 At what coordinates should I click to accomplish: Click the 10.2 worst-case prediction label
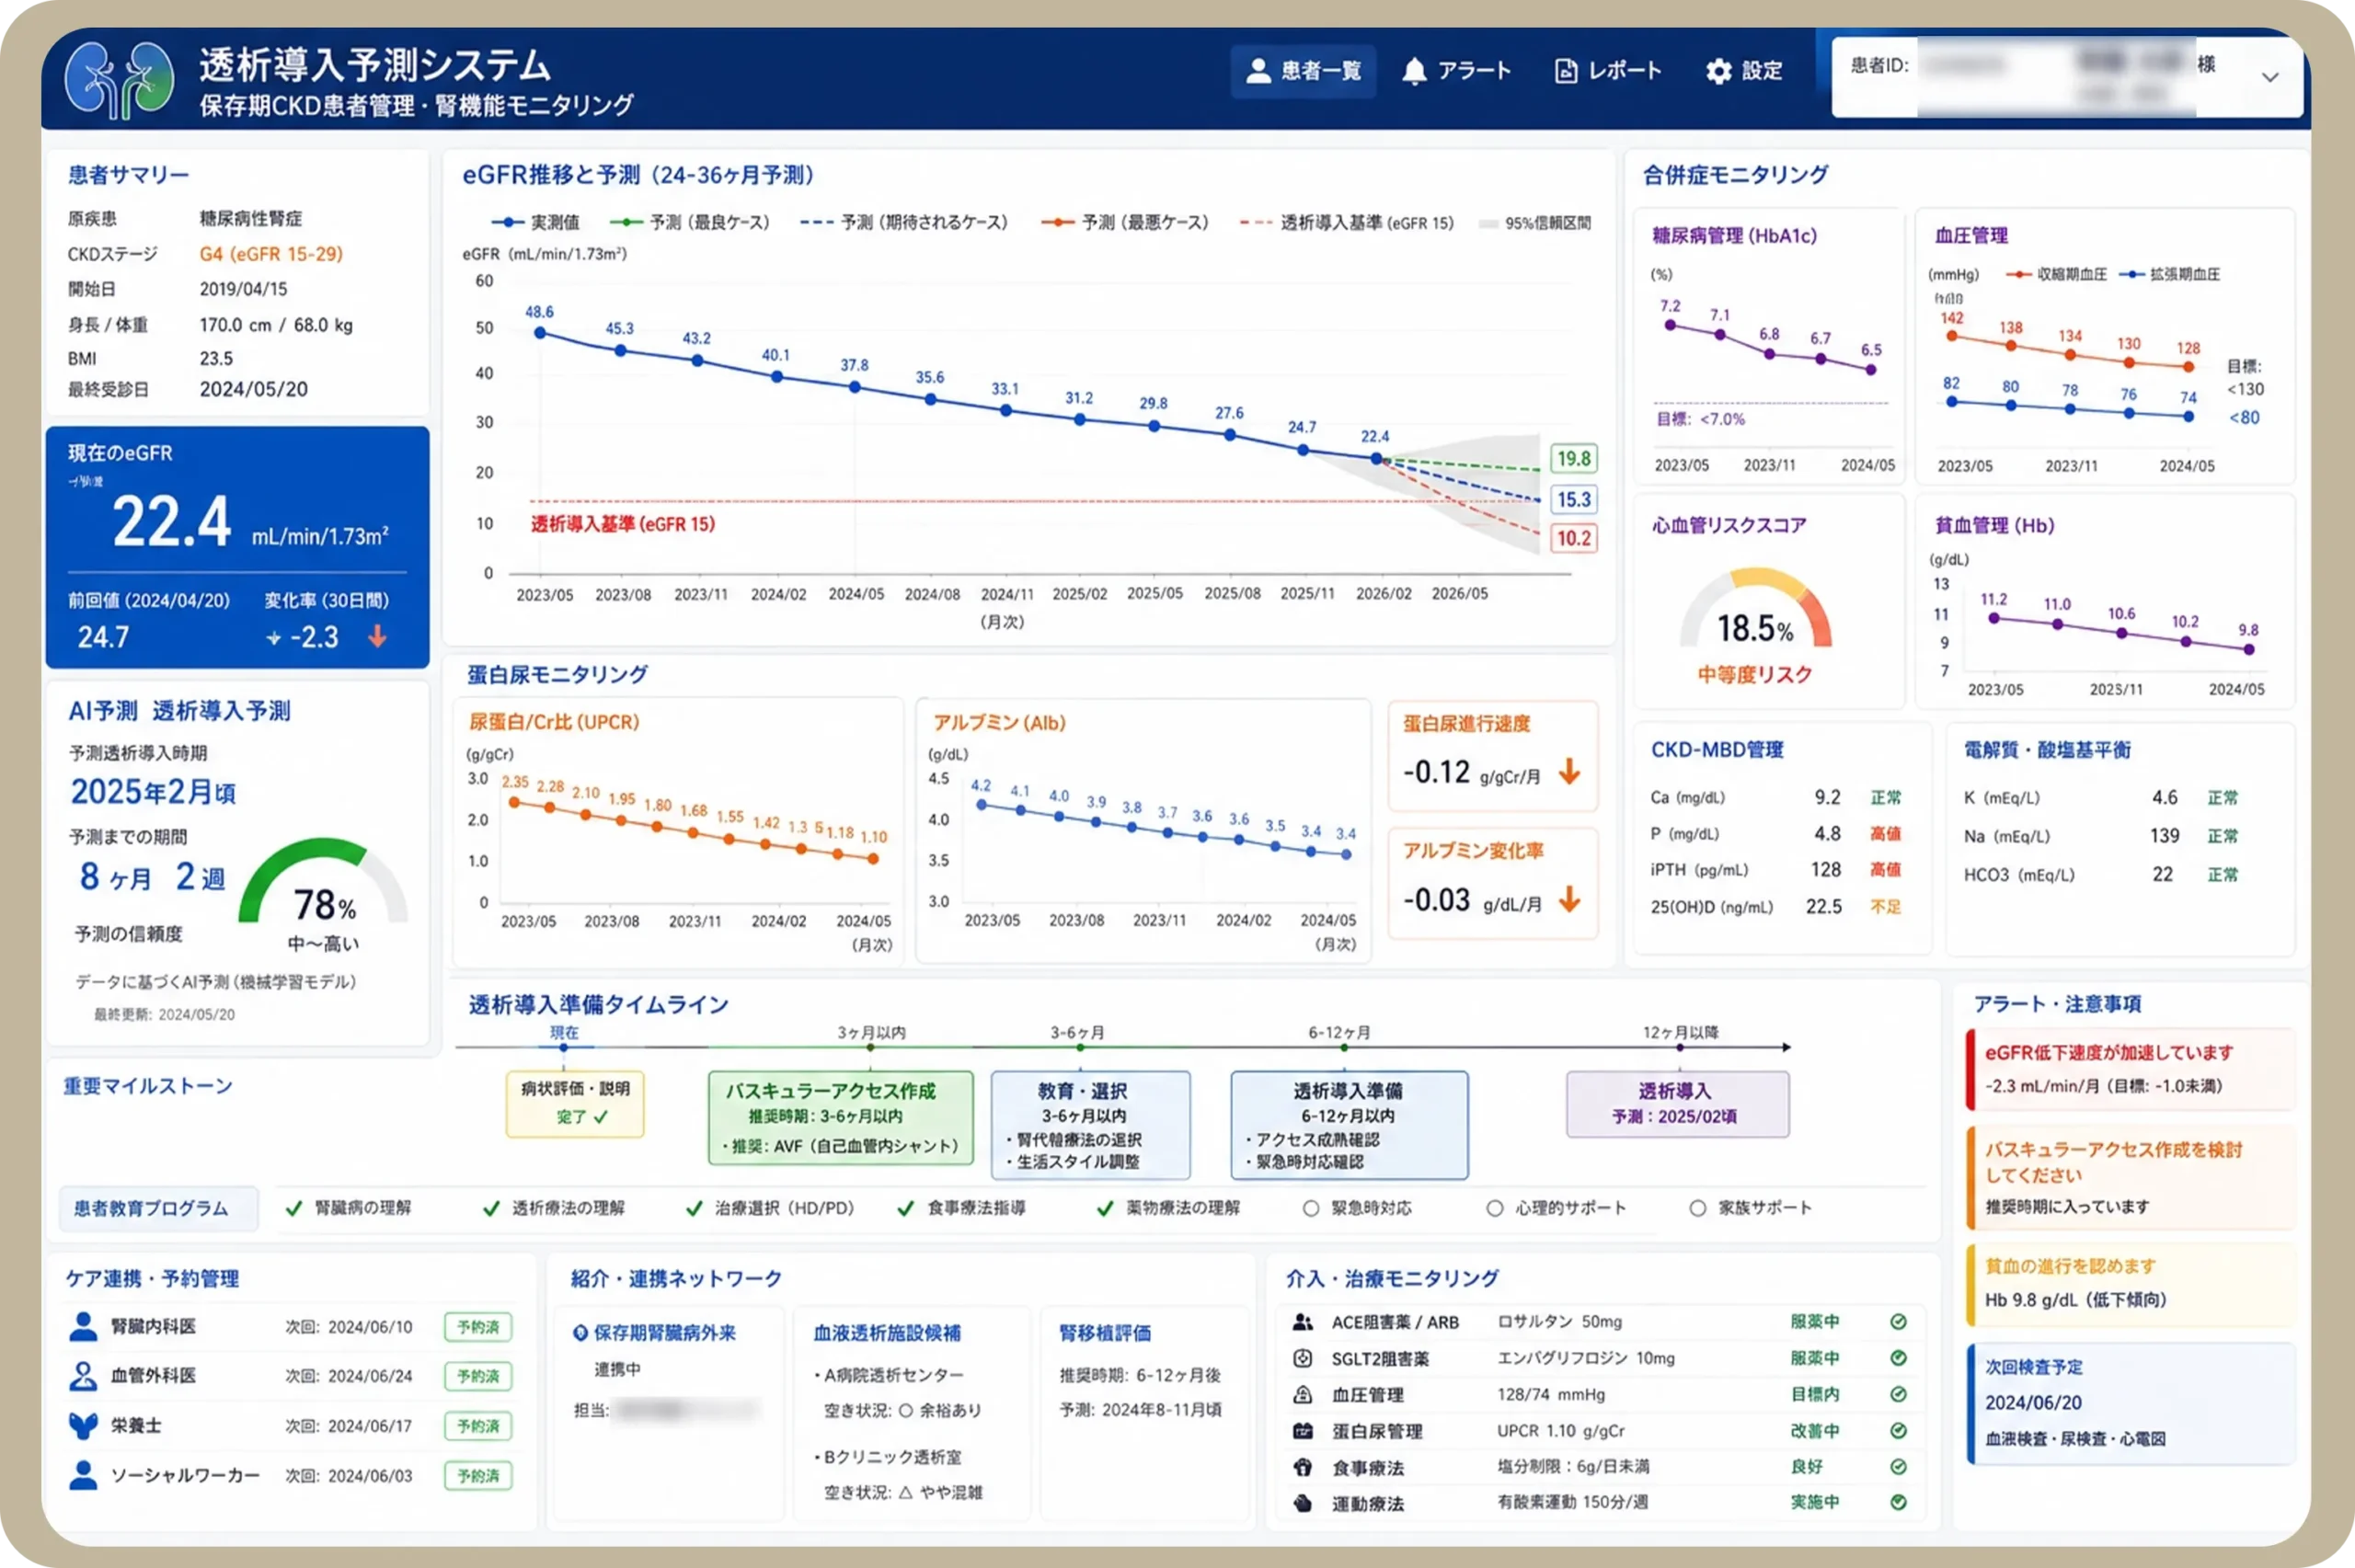click(x=1573, y=538)
